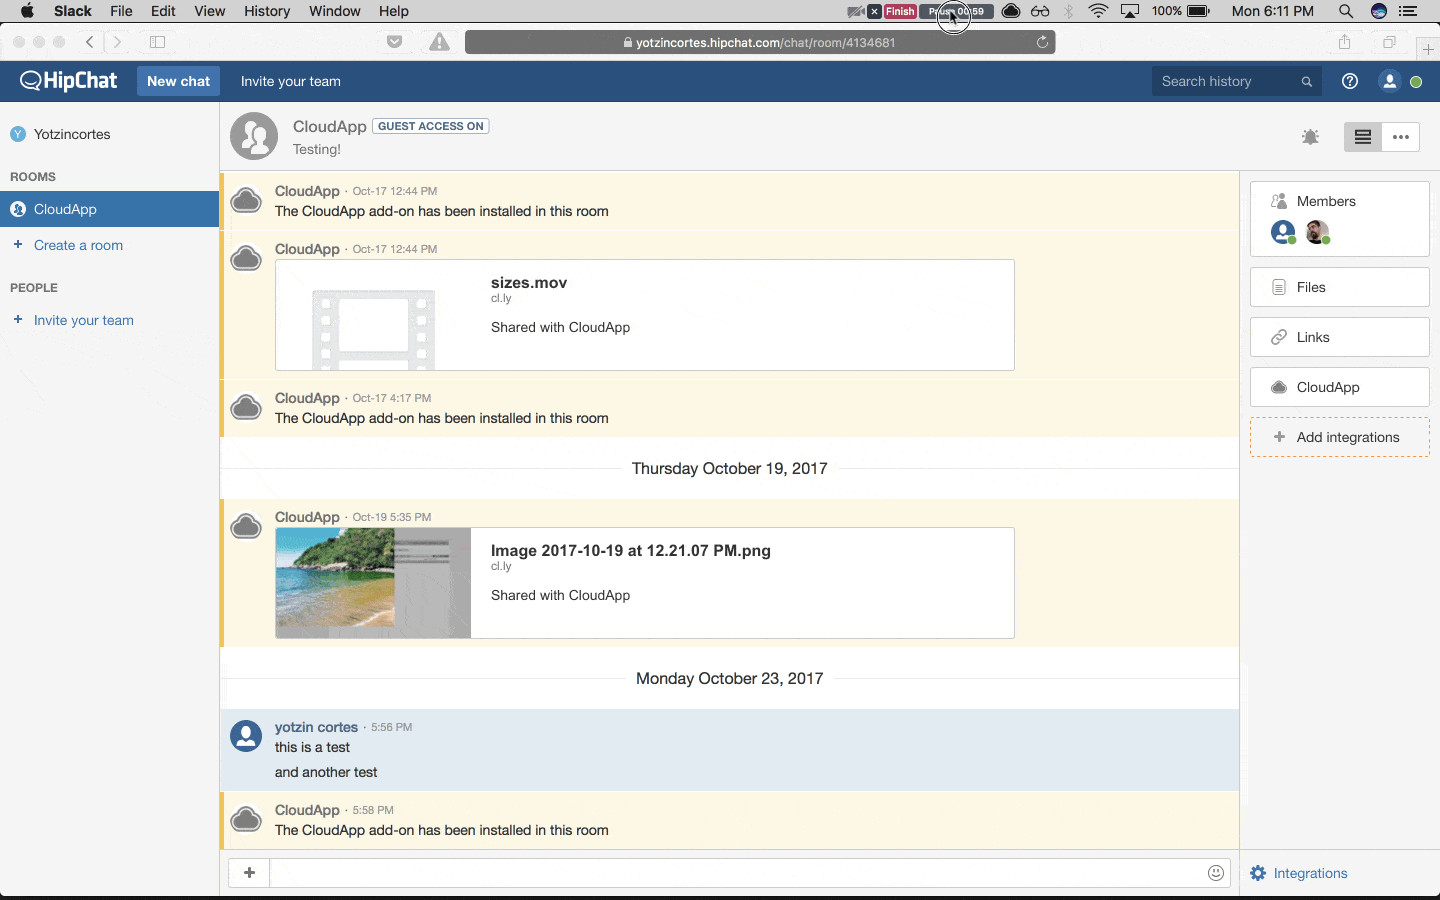Click the warning triangle icon in Safari toolbar
1440x900 pixels.
[439, 42]
